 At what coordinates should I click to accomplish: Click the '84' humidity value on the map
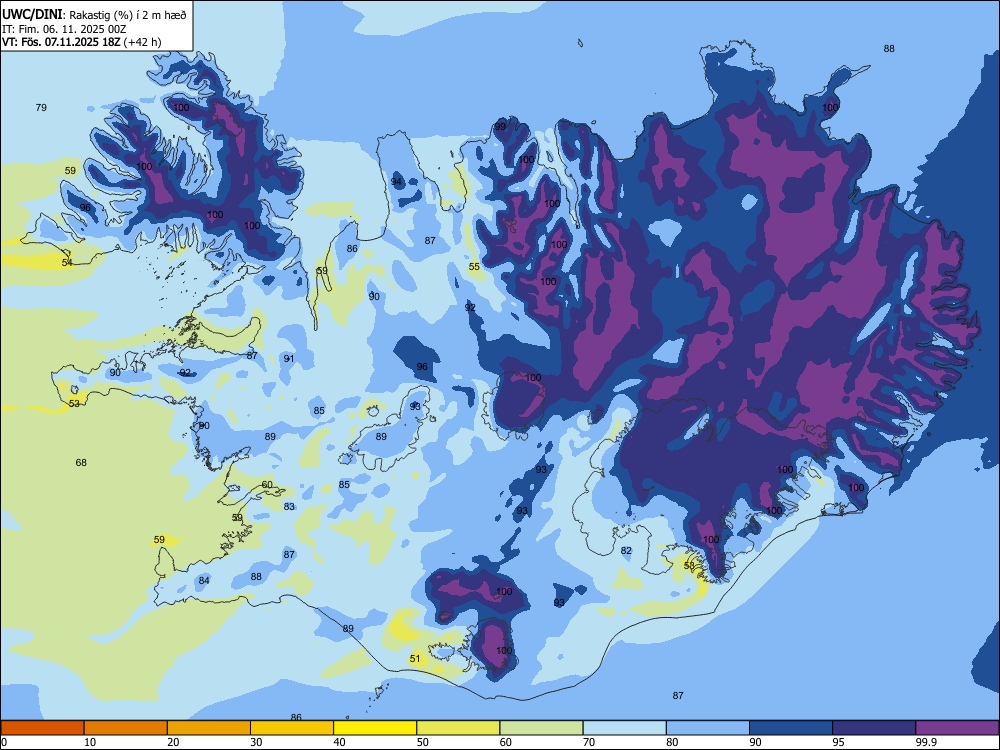(204, 580)
